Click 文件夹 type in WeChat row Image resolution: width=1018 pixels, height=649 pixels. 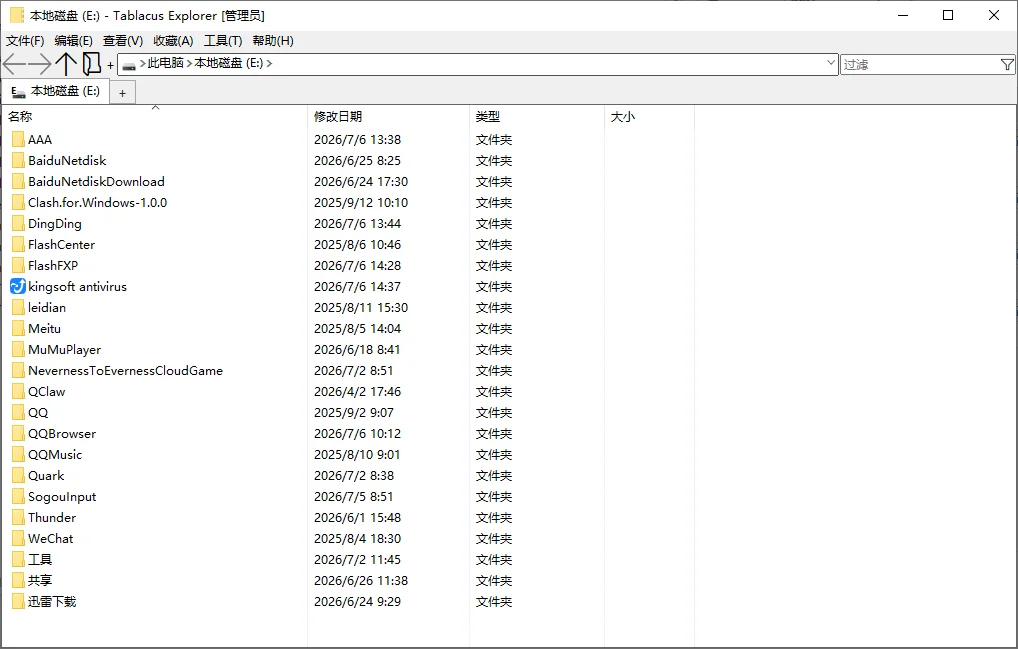(x=494, y=538)
